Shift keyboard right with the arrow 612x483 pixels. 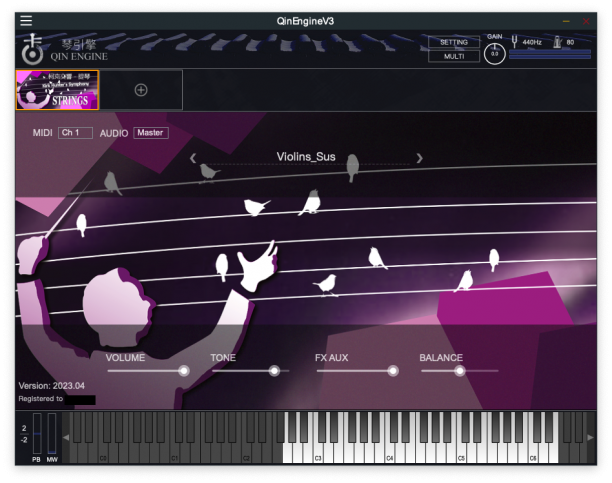(591, 438)
